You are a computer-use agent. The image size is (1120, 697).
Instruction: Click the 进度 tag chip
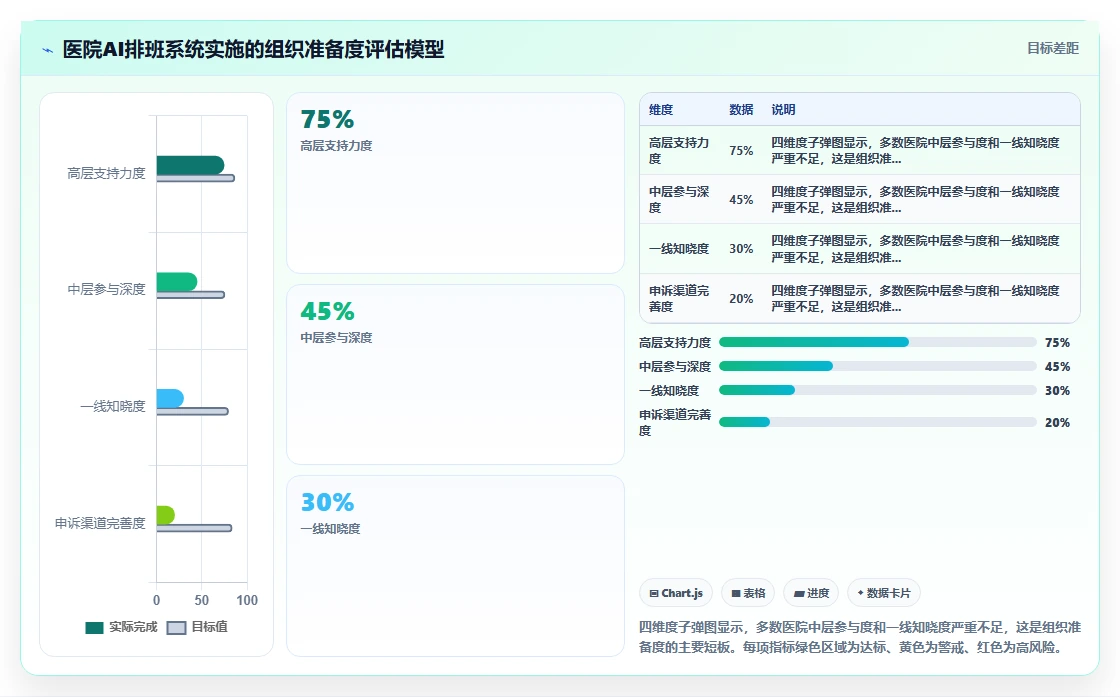(811, 593)
